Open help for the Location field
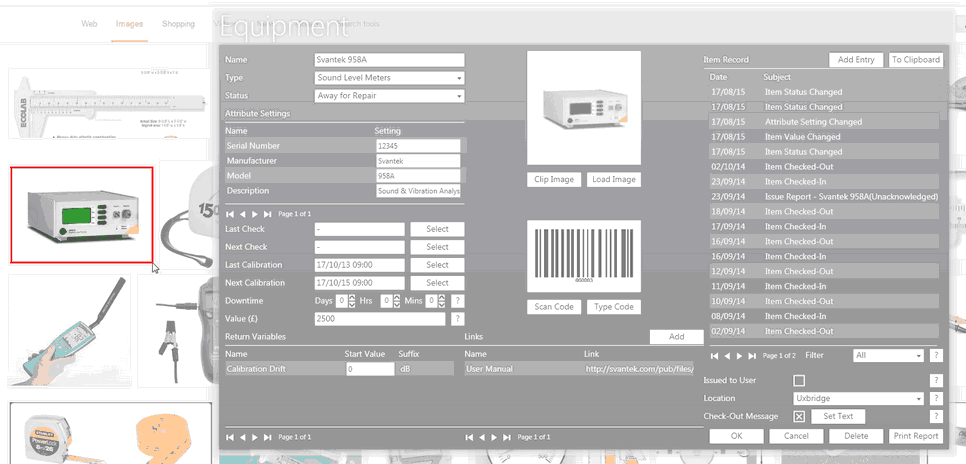 coord(936,398)
